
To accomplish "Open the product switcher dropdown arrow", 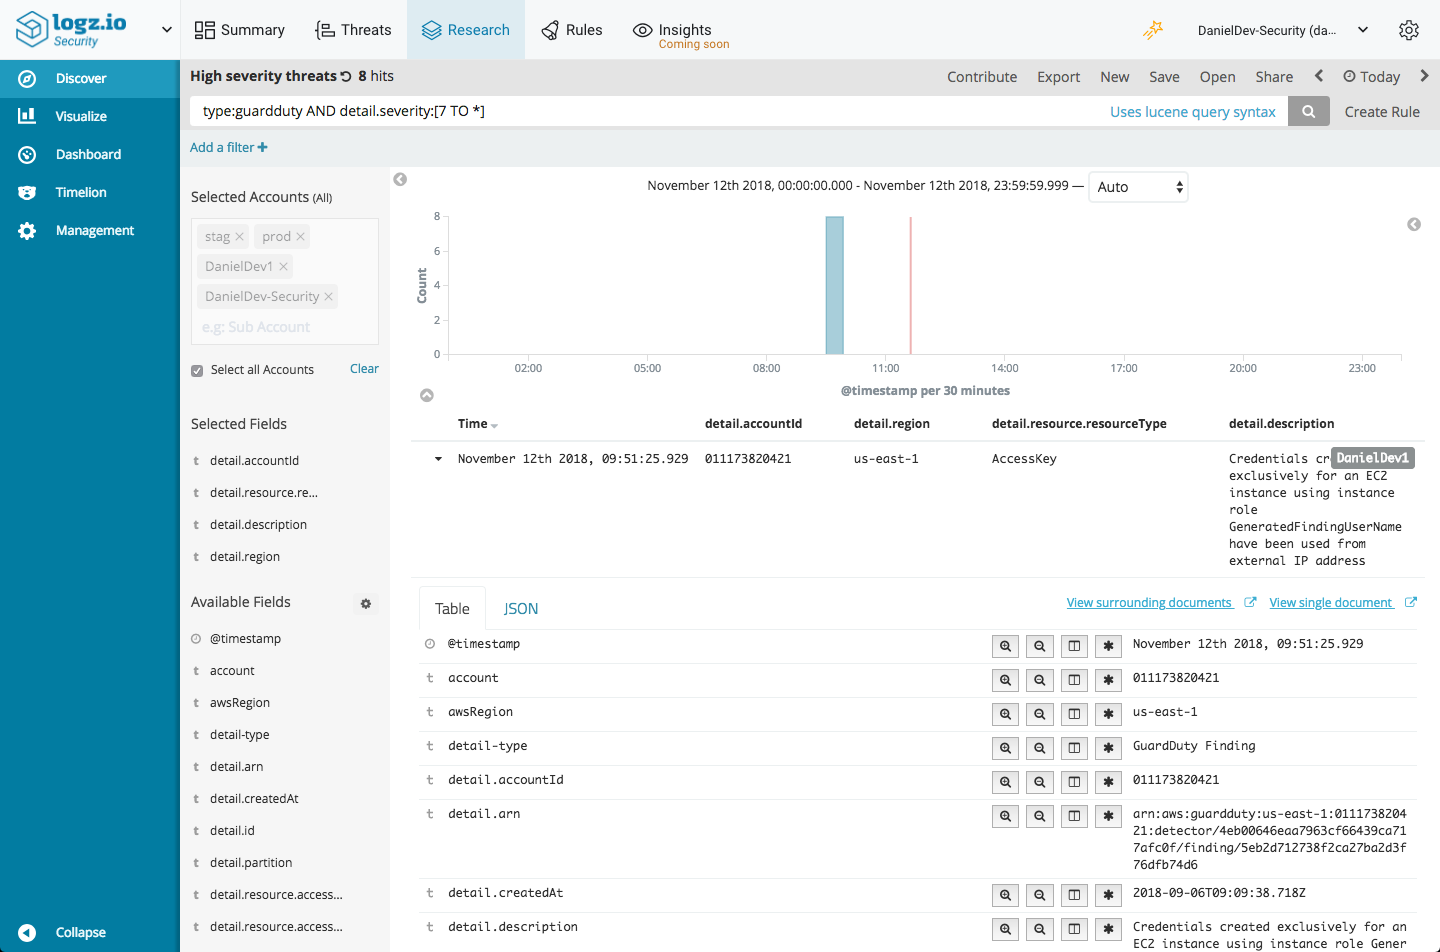I will [x=166, y=30].
